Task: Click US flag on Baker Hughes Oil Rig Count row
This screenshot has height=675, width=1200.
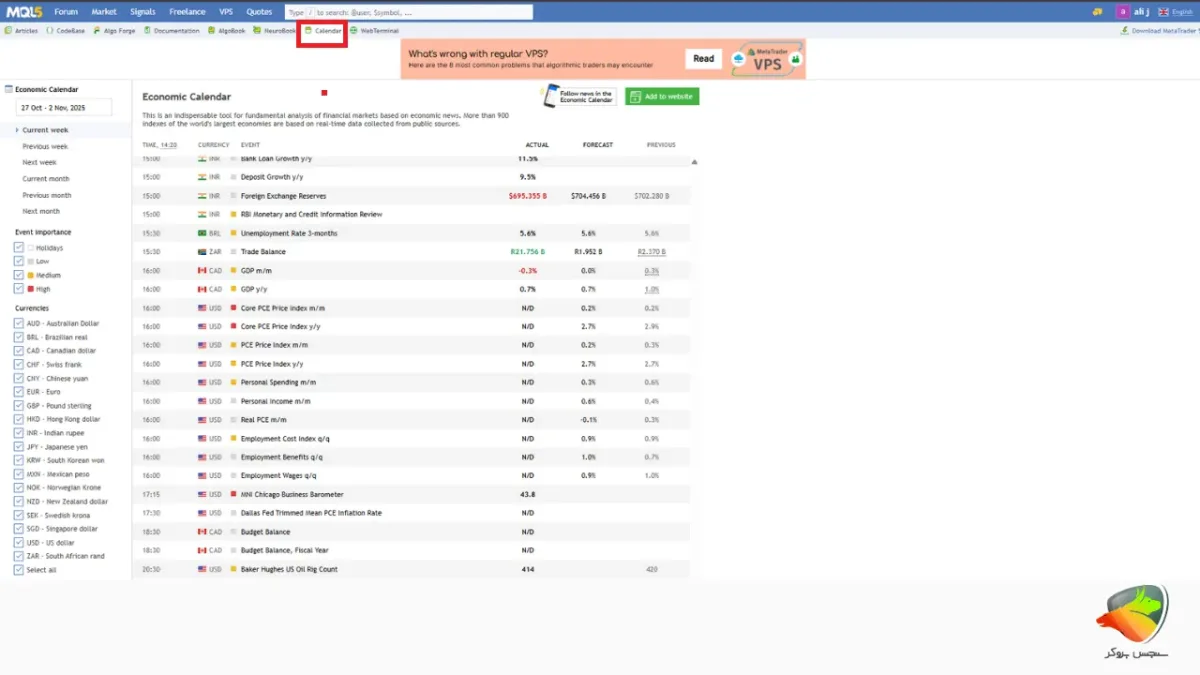Action: tap(202, 569)
